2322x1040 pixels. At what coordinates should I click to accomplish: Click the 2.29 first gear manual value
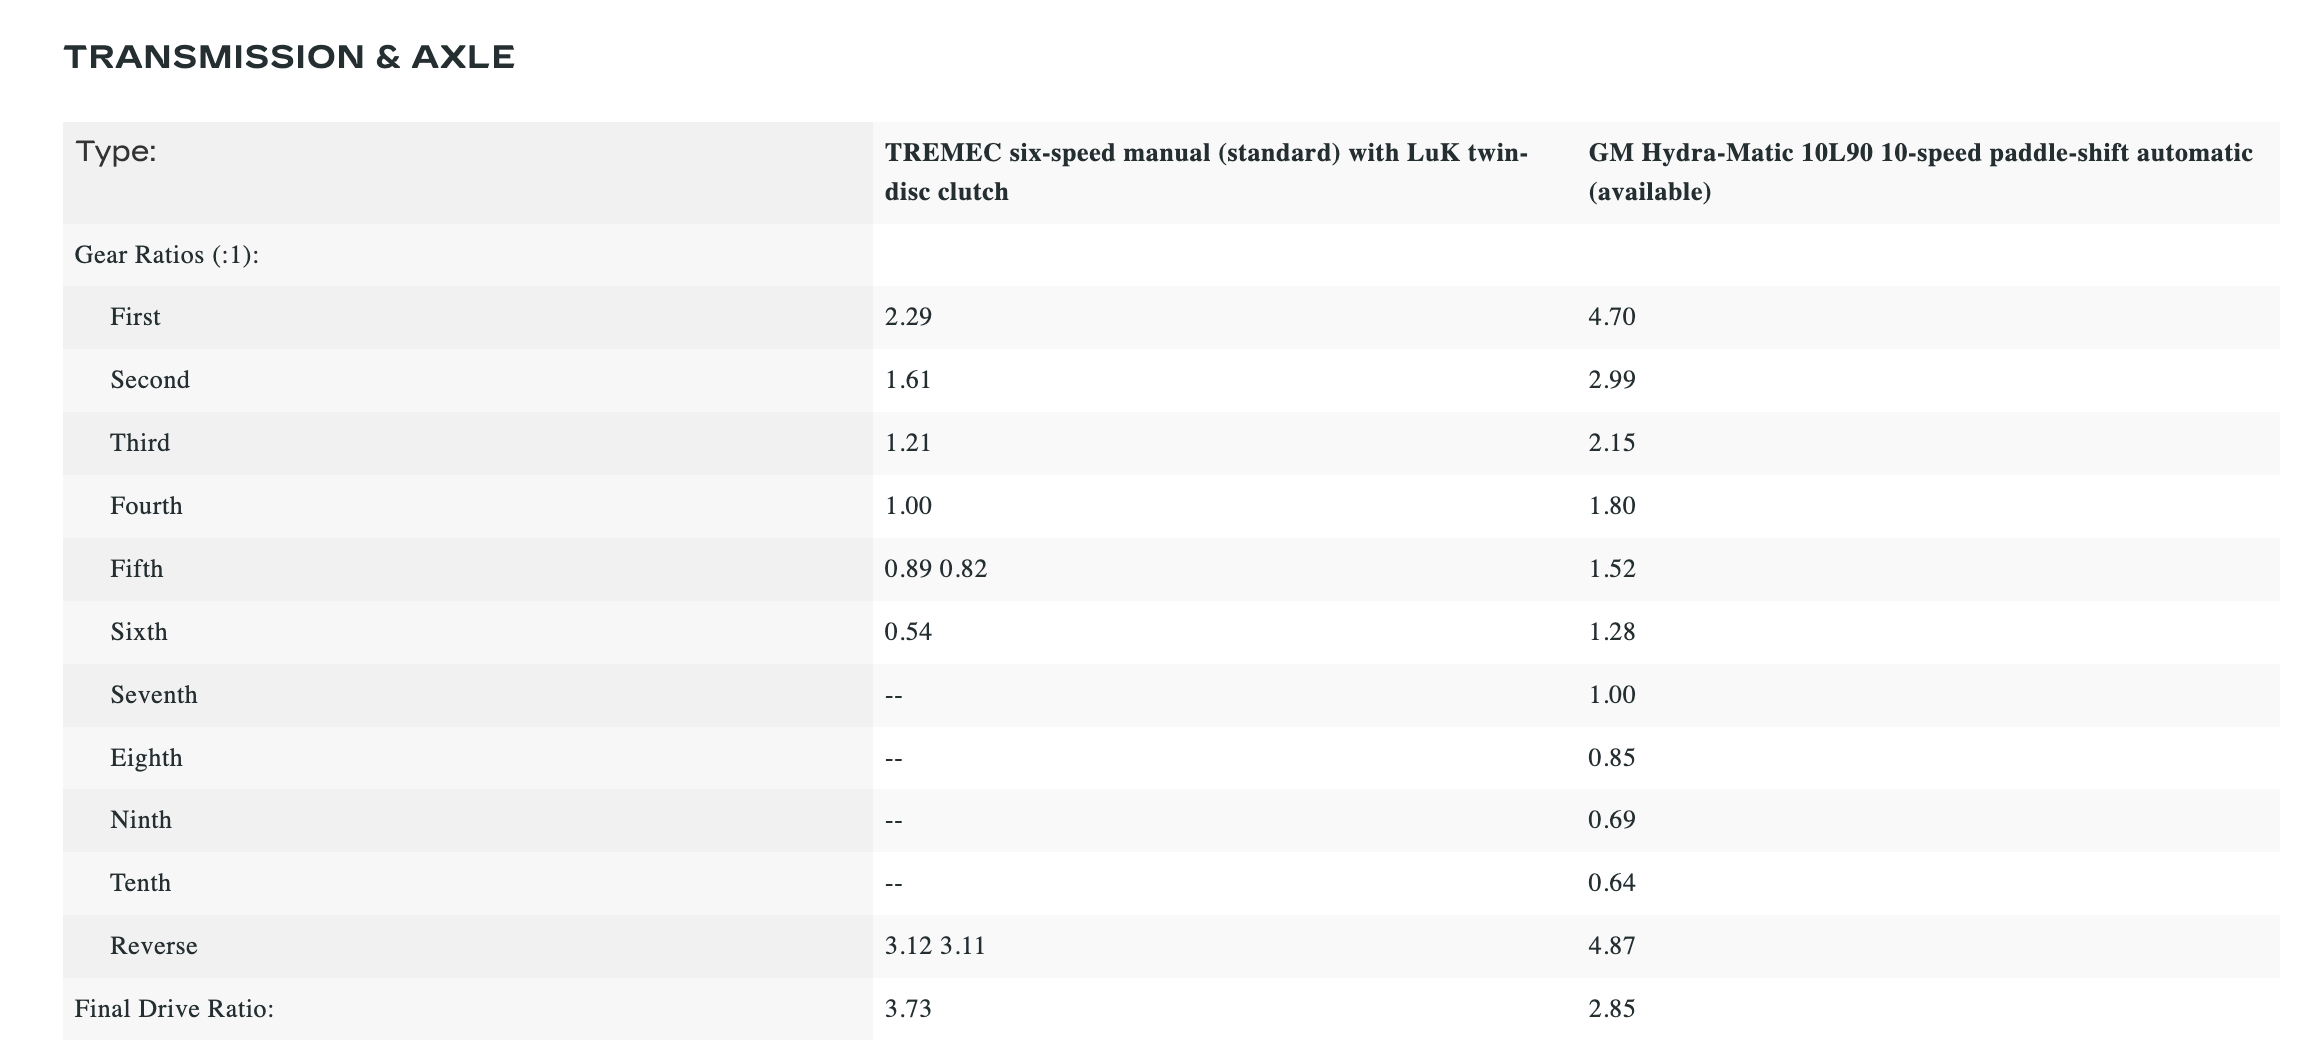(908, 317)
